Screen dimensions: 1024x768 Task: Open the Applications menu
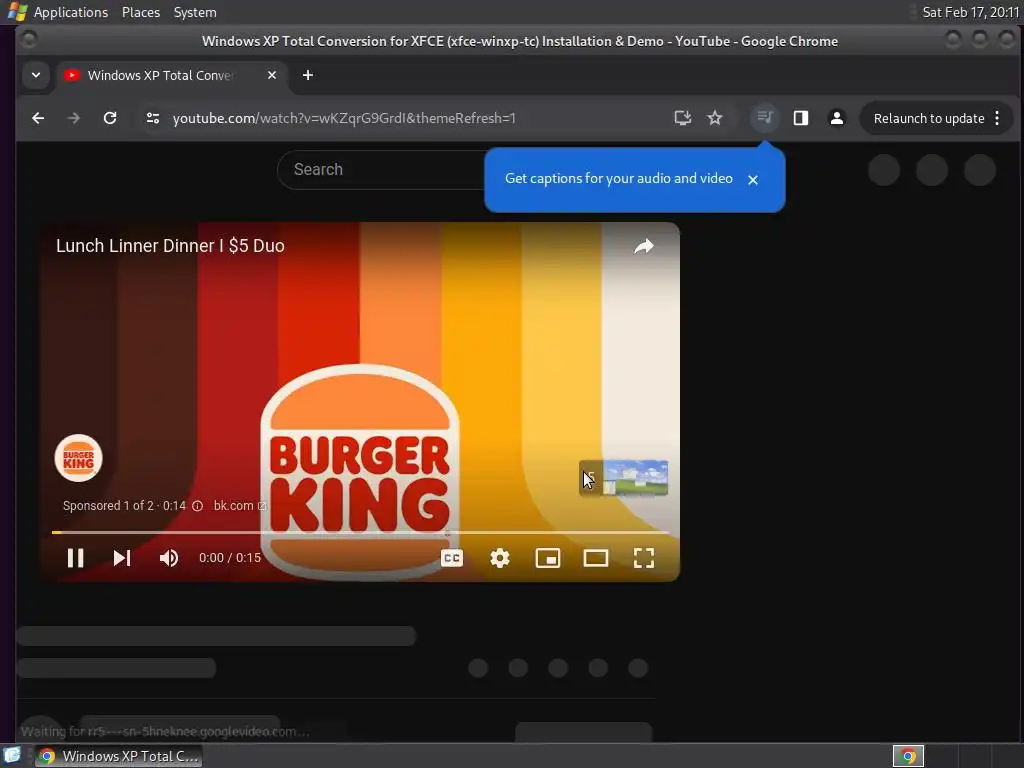pos(71,12)
